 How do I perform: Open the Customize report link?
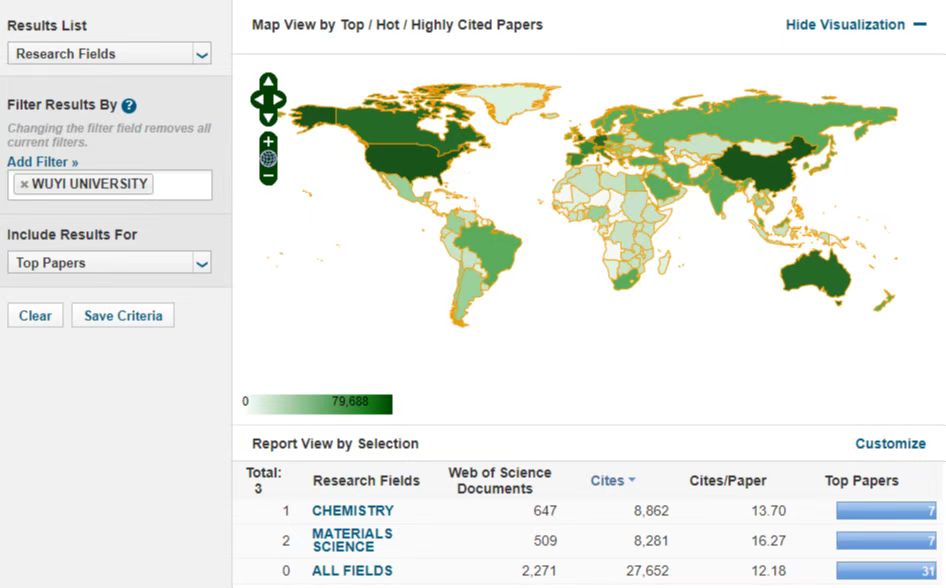(890, 444)
